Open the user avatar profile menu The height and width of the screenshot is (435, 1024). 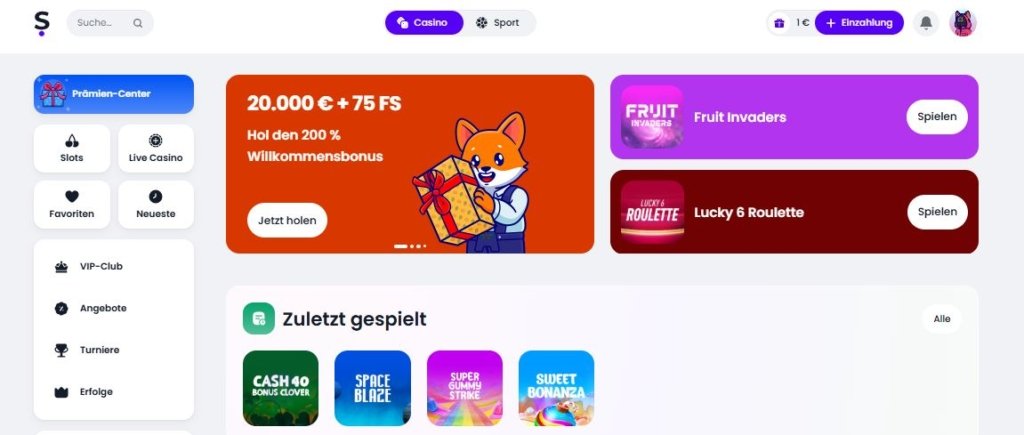[x=962, y=23]
